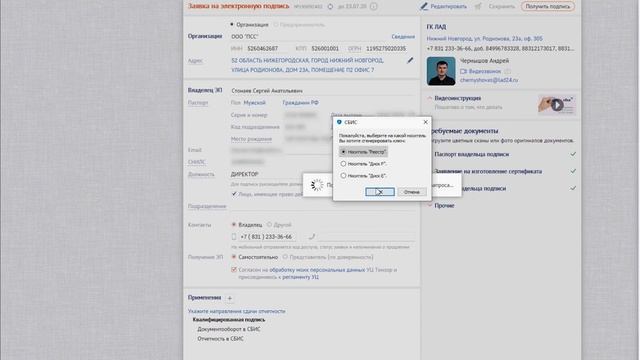The height and width of the screenshot is (360, 640).
Task: Select the "Организация" radio button
Action: pyautogui.click(x=232, y=24)
